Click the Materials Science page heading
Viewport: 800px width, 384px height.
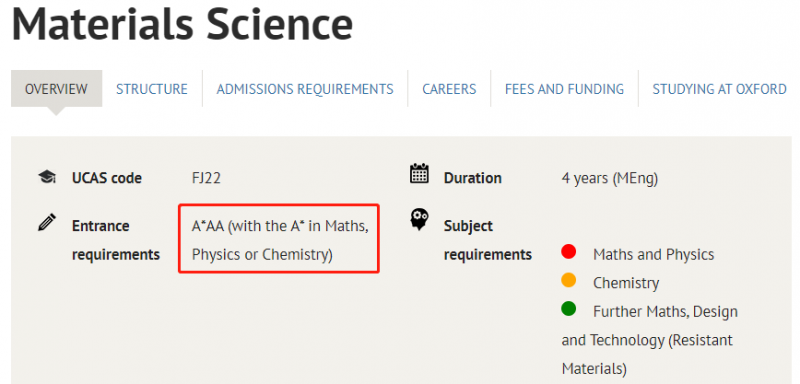182,23
